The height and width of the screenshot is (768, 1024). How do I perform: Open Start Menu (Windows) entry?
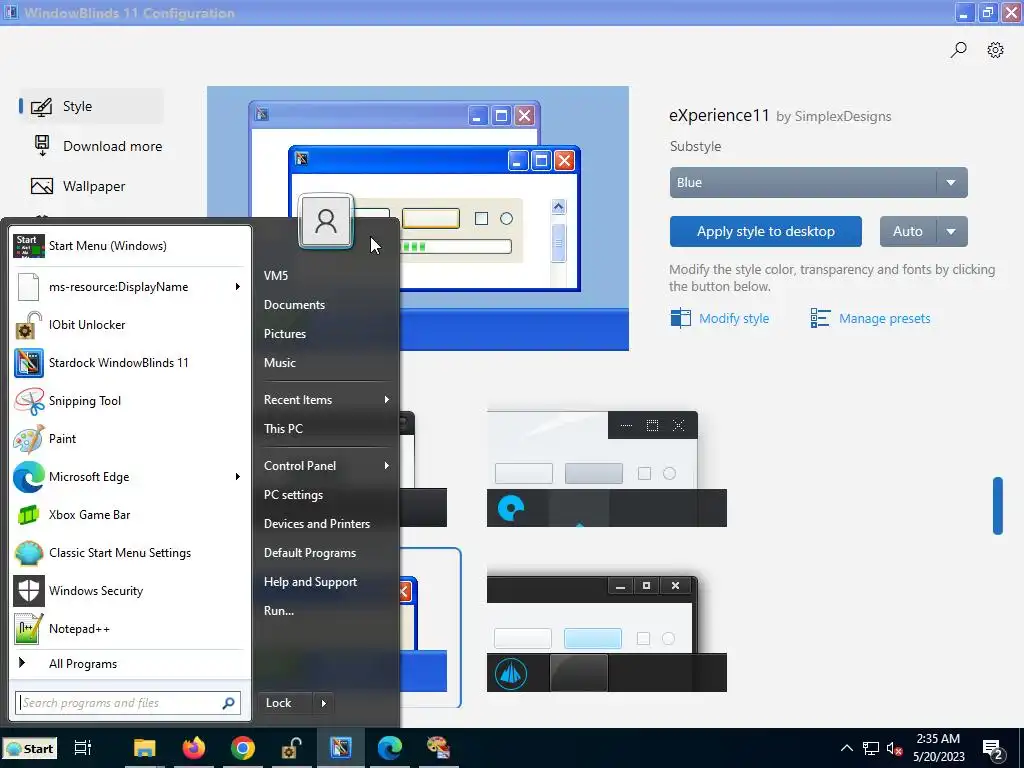(x=129, y=246)
